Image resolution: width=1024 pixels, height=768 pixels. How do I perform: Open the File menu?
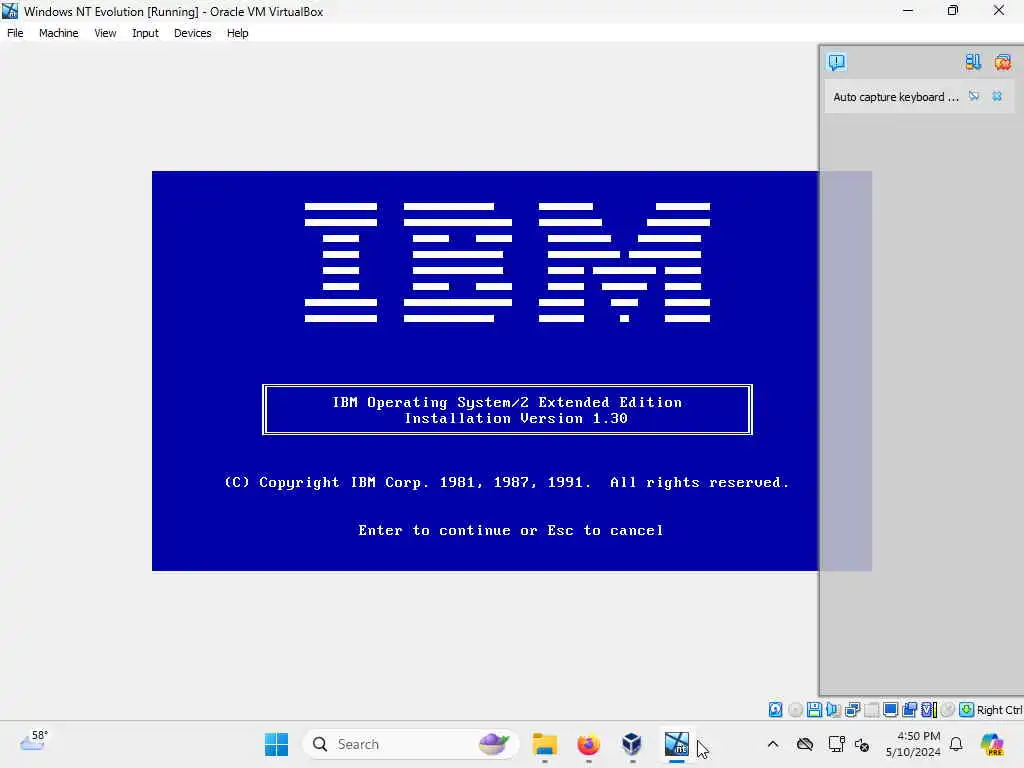(x=15, y=33)
